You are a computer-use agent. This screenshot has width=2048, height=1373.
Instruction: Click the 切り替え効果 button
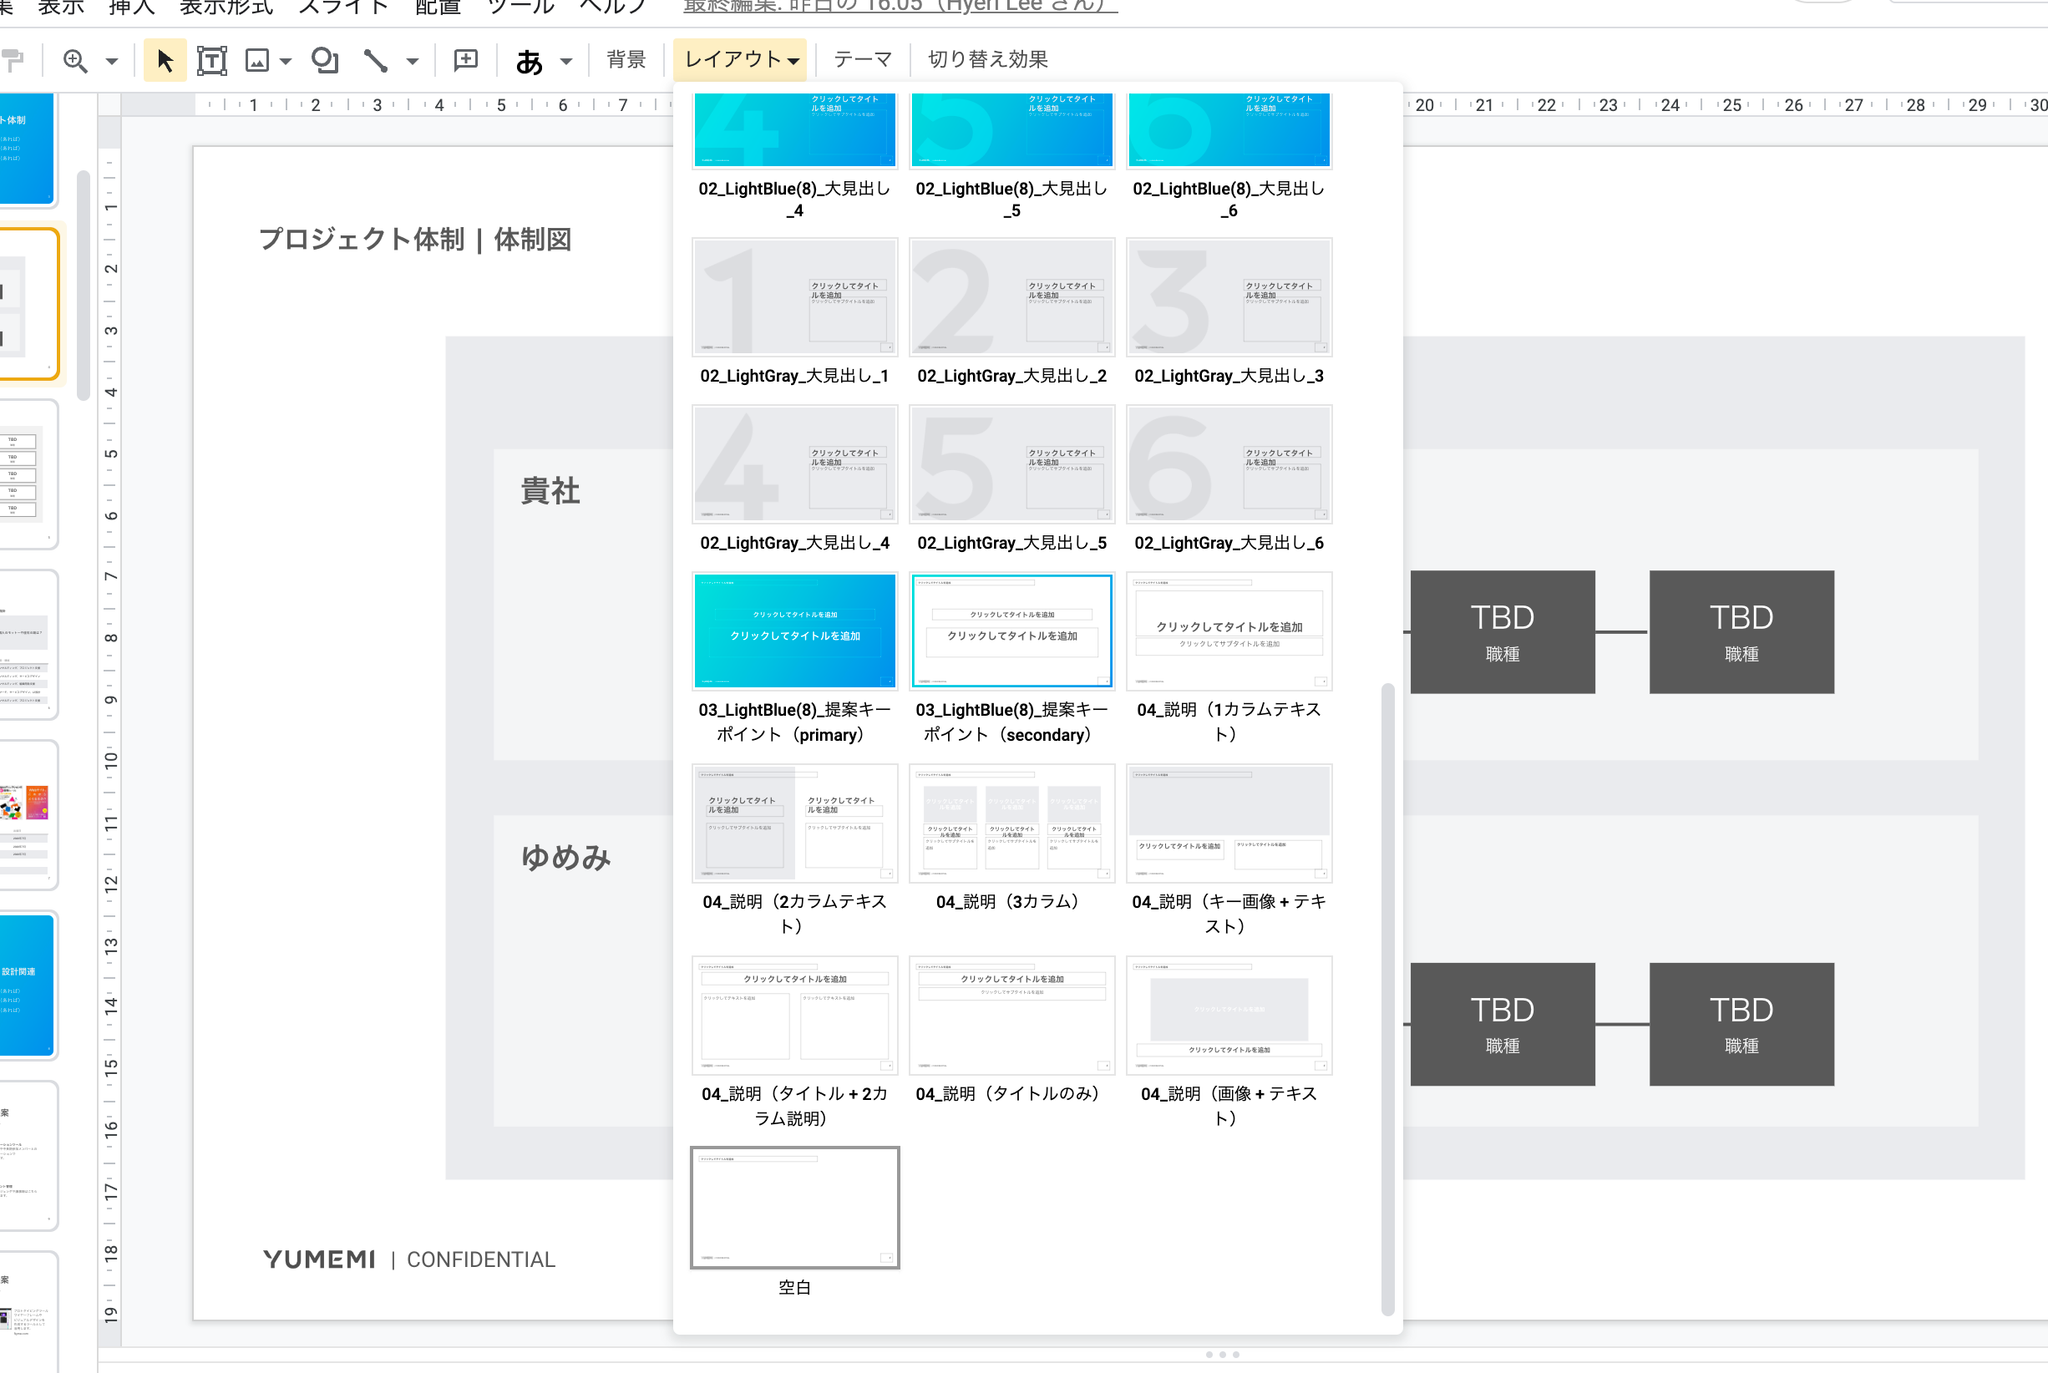tap(987, 60)
